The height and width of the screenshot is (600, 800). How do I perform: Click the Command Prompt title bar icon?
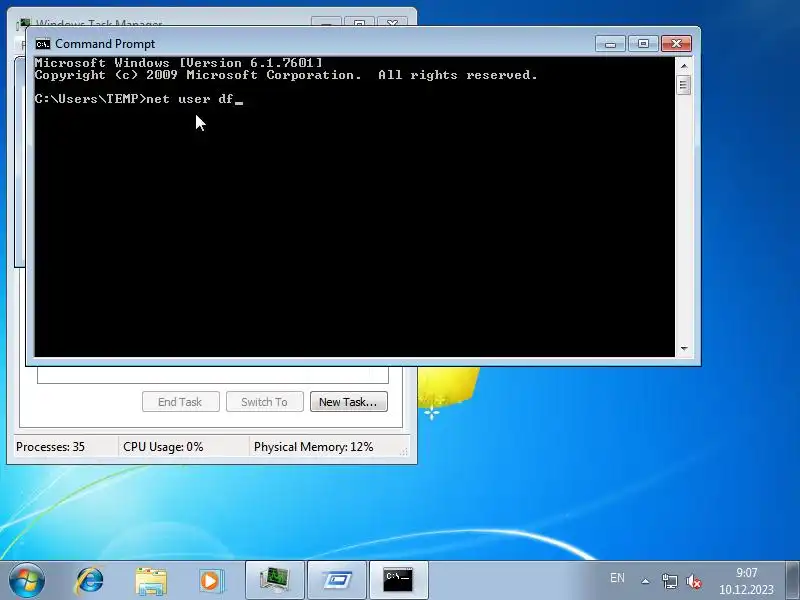(43, 44)
